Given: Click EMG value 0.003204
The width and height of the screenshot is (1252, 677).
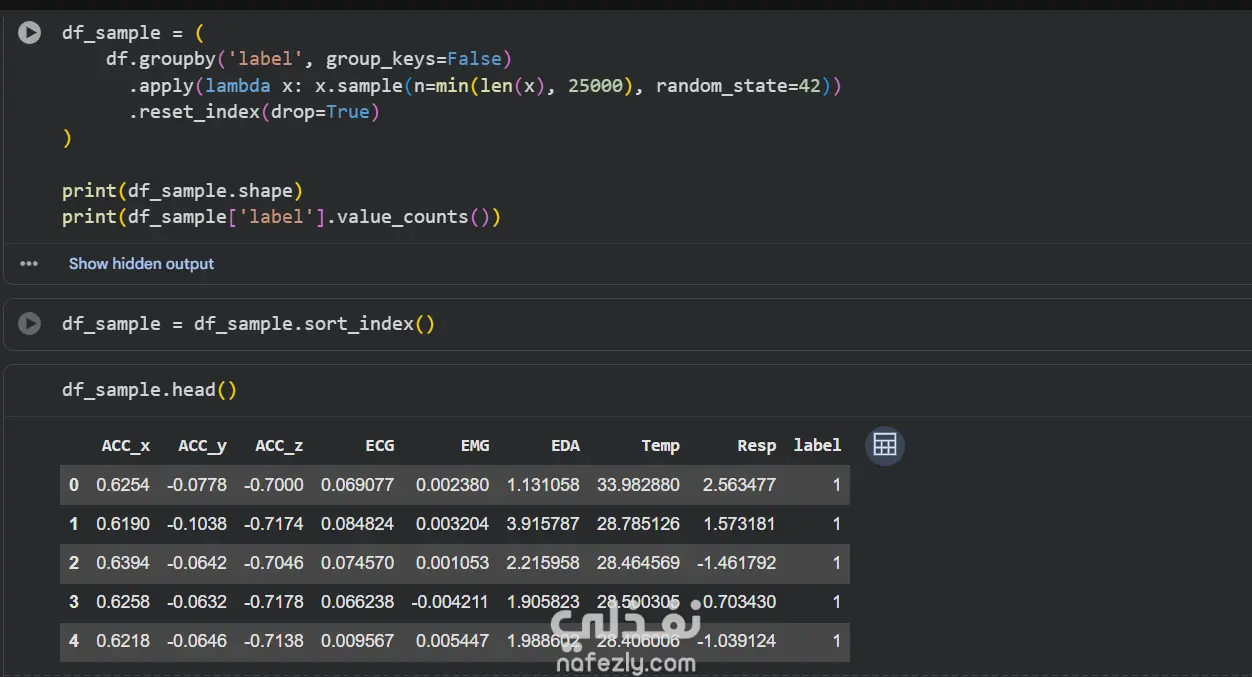Looking at the screenshot, I should click(452, 524).
